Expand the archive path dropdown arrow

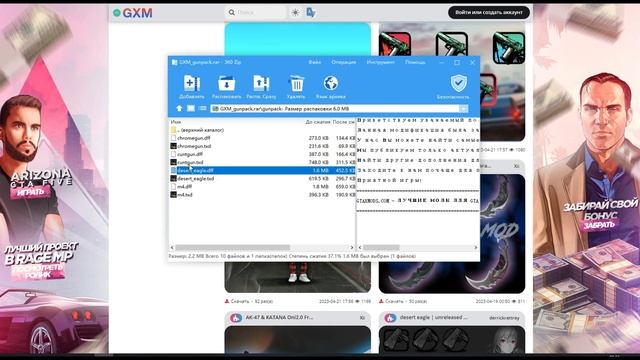pyautogui.click(x=463, y=109)
